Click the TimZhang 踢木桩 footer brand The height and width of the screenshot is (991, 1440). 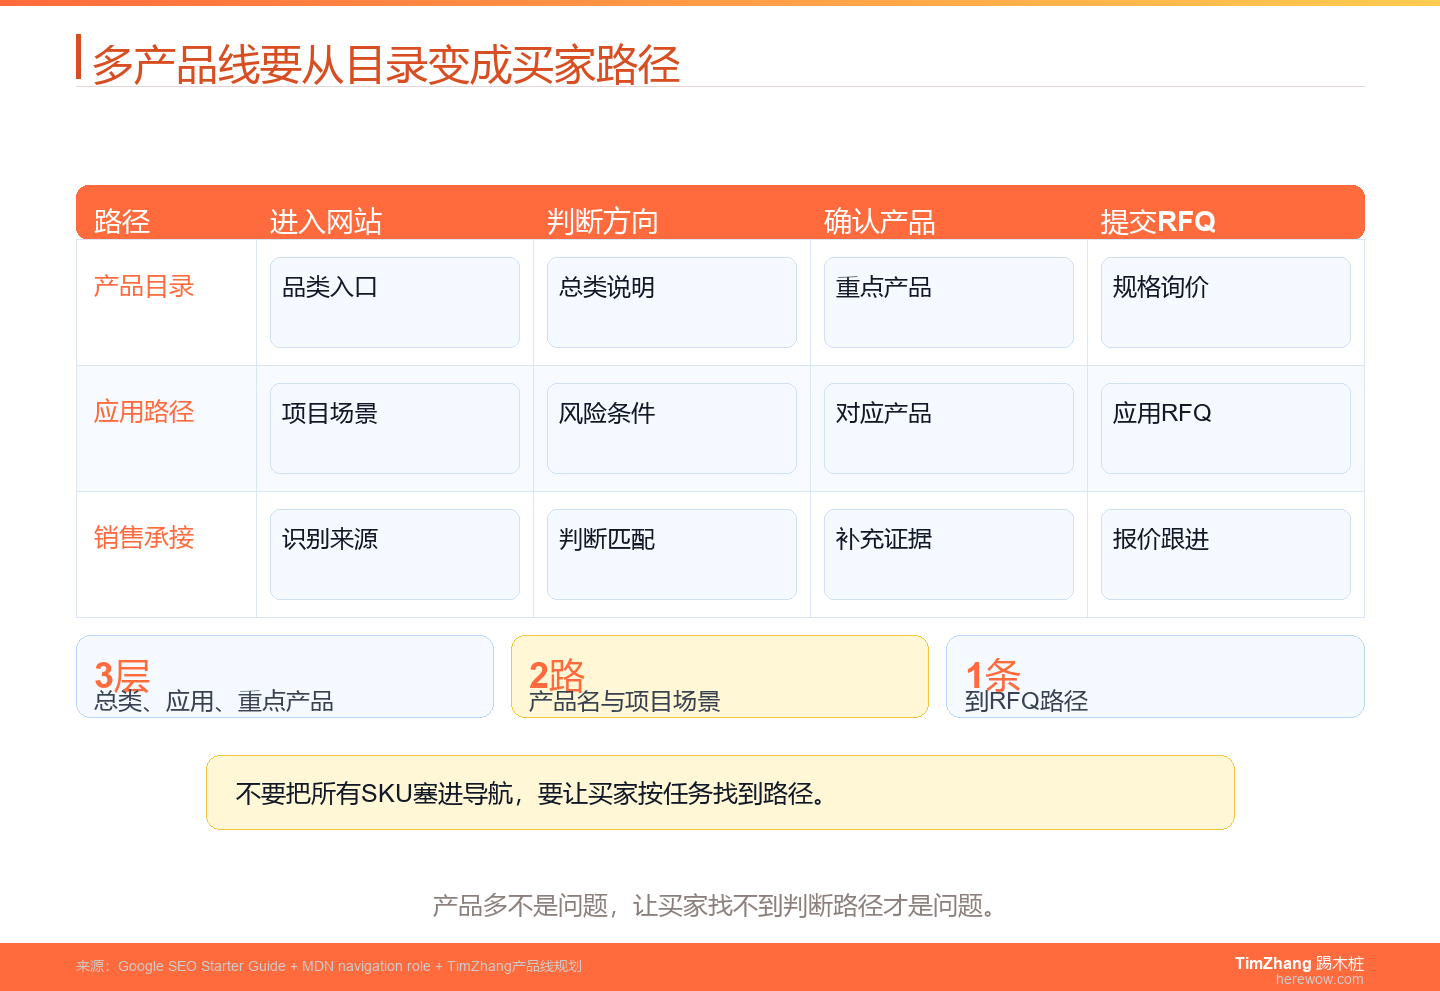tap(1299, 963)
